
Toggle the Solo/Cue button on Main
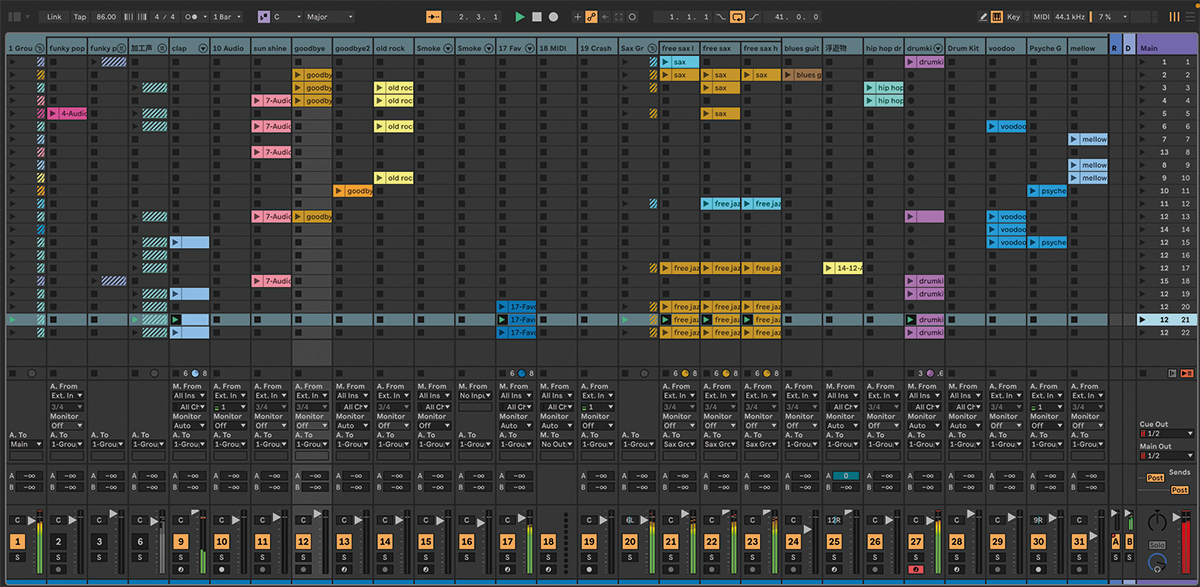(1158, 546)
